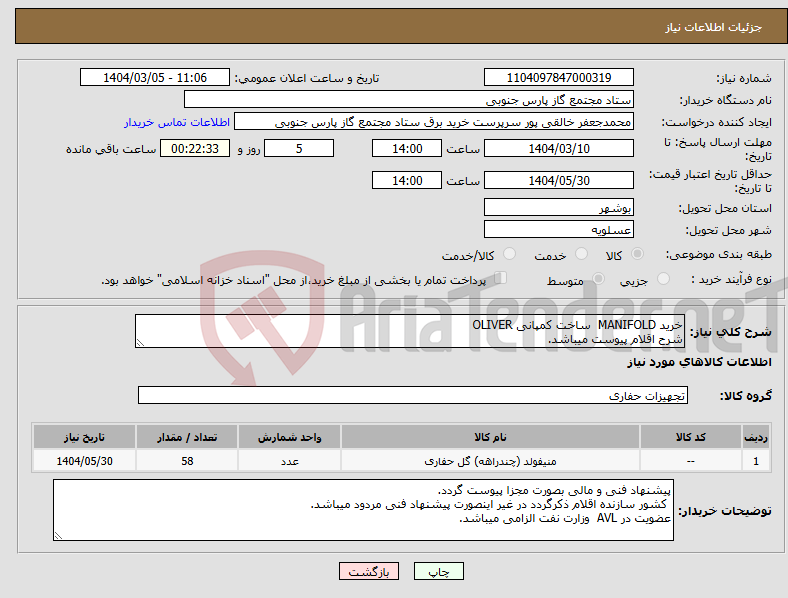Open اطلاعات تماس خریدار link

tap(177, 122)
